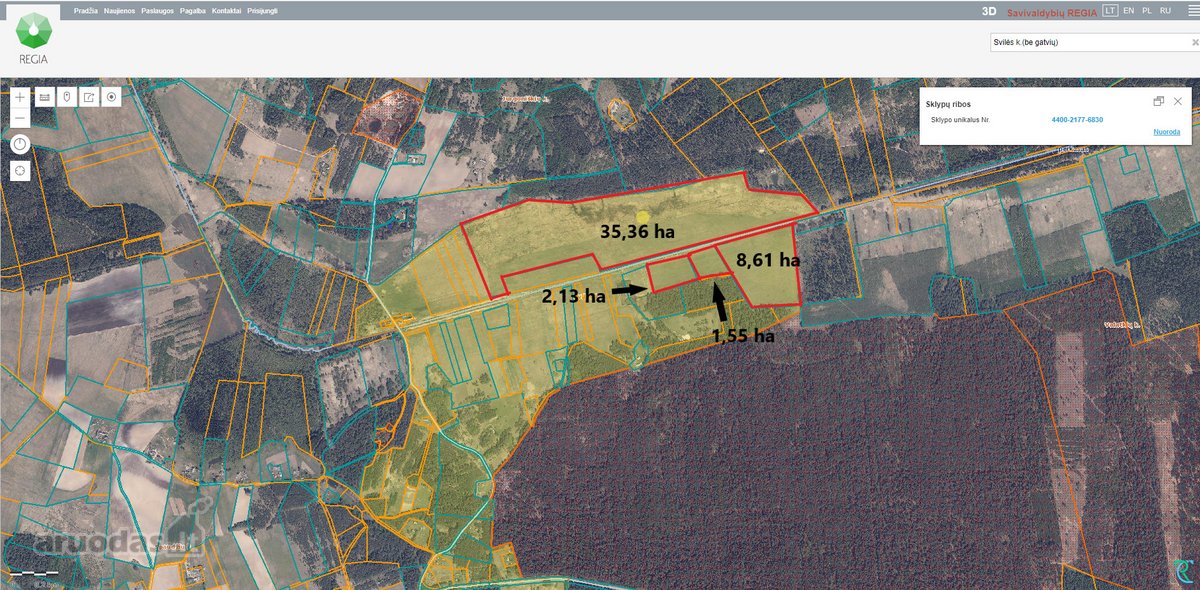Switch language to EN

1128,11
